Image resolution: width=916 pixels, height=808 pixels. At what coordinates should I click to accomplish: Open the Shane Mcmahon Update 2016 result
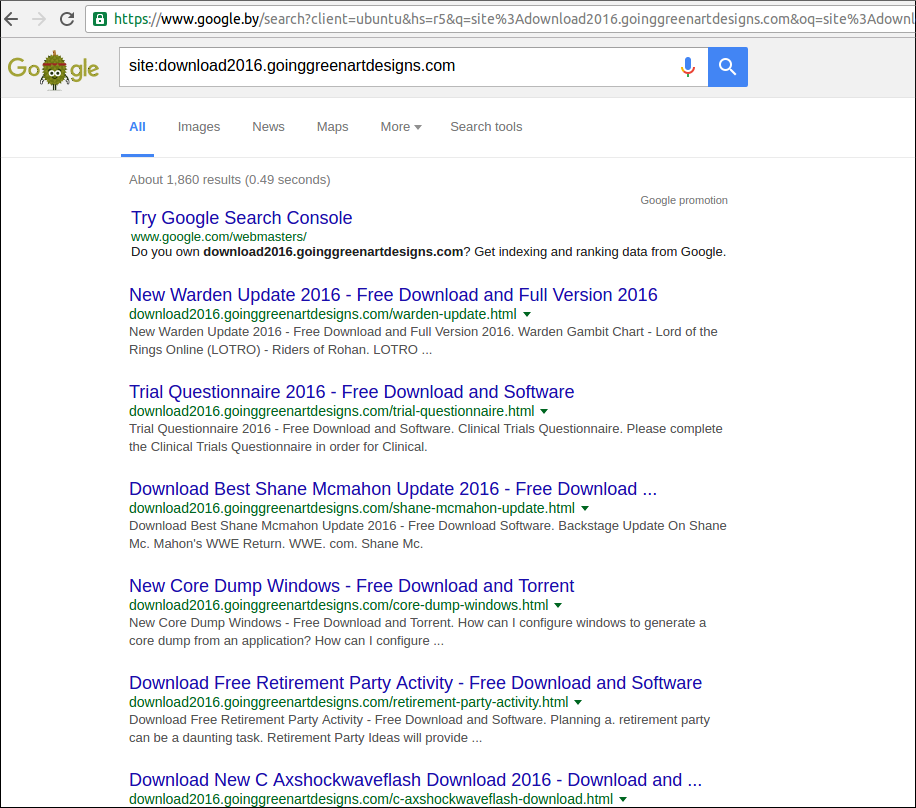pyautogui.click(x=393, y=489)
